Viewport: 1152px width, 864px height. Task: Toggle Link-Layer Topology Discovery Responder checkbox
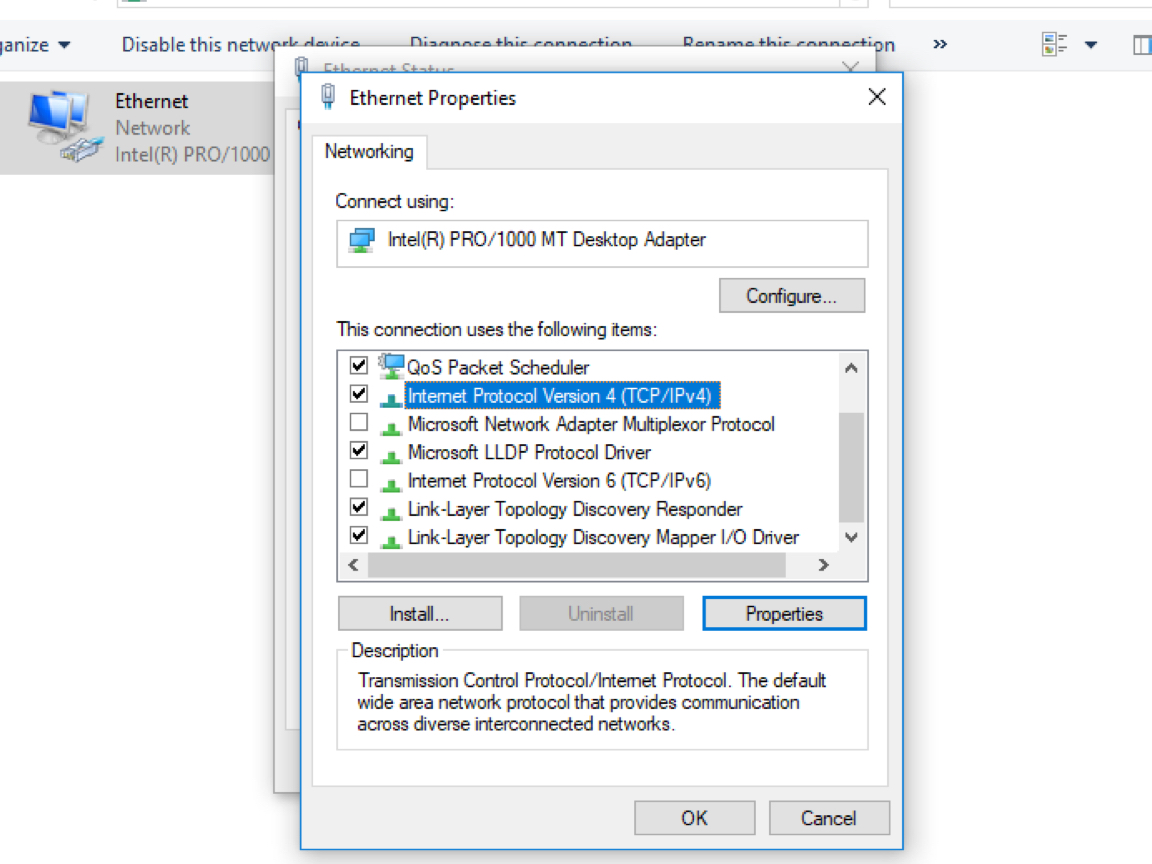[359, 507]
